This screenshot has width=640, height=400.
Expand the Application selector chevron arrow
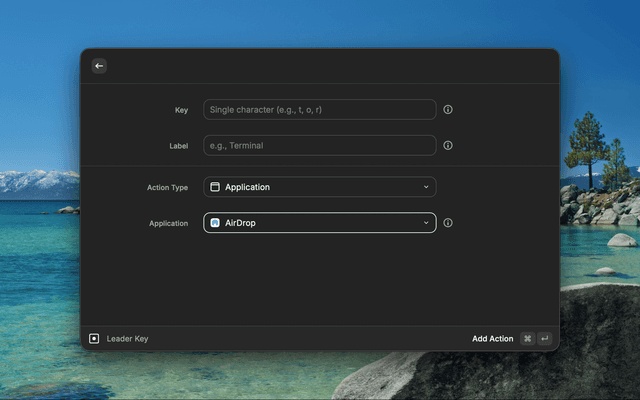[426, 223]
